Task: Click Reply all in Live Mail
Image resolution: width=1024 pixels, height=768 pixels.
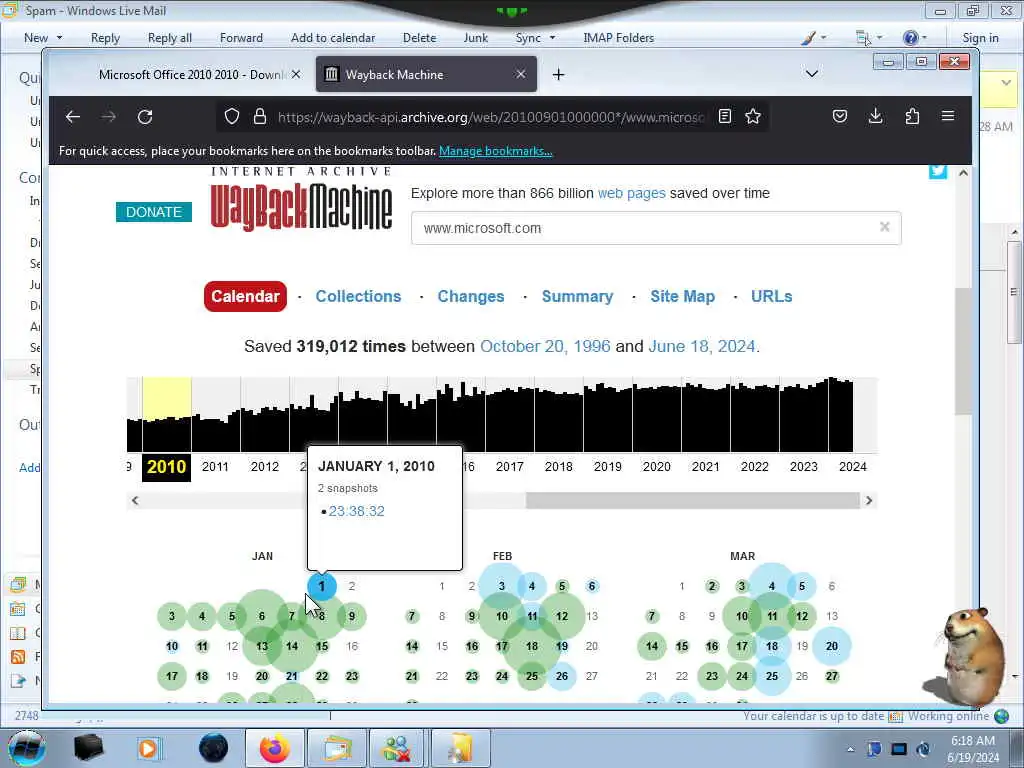Action: click(170, 38)
